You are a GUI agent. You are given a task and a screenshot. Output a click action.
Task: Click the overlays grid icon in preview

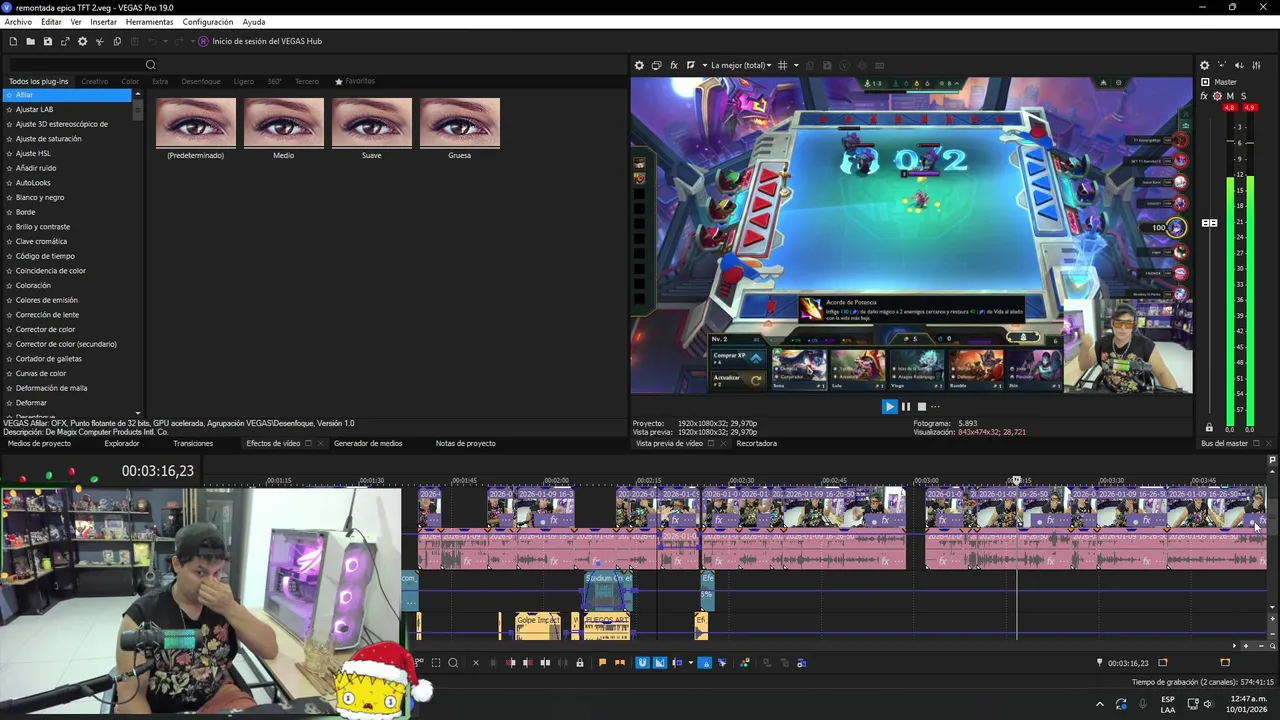[x=783, y=65]
